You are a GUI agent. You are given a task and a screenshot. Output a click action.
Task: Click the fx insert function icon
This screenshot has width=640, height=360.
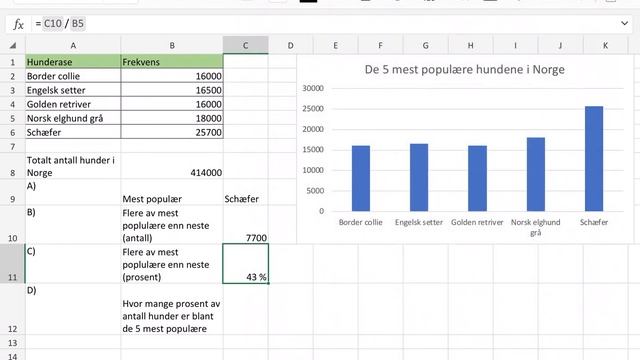coord(18,24)
